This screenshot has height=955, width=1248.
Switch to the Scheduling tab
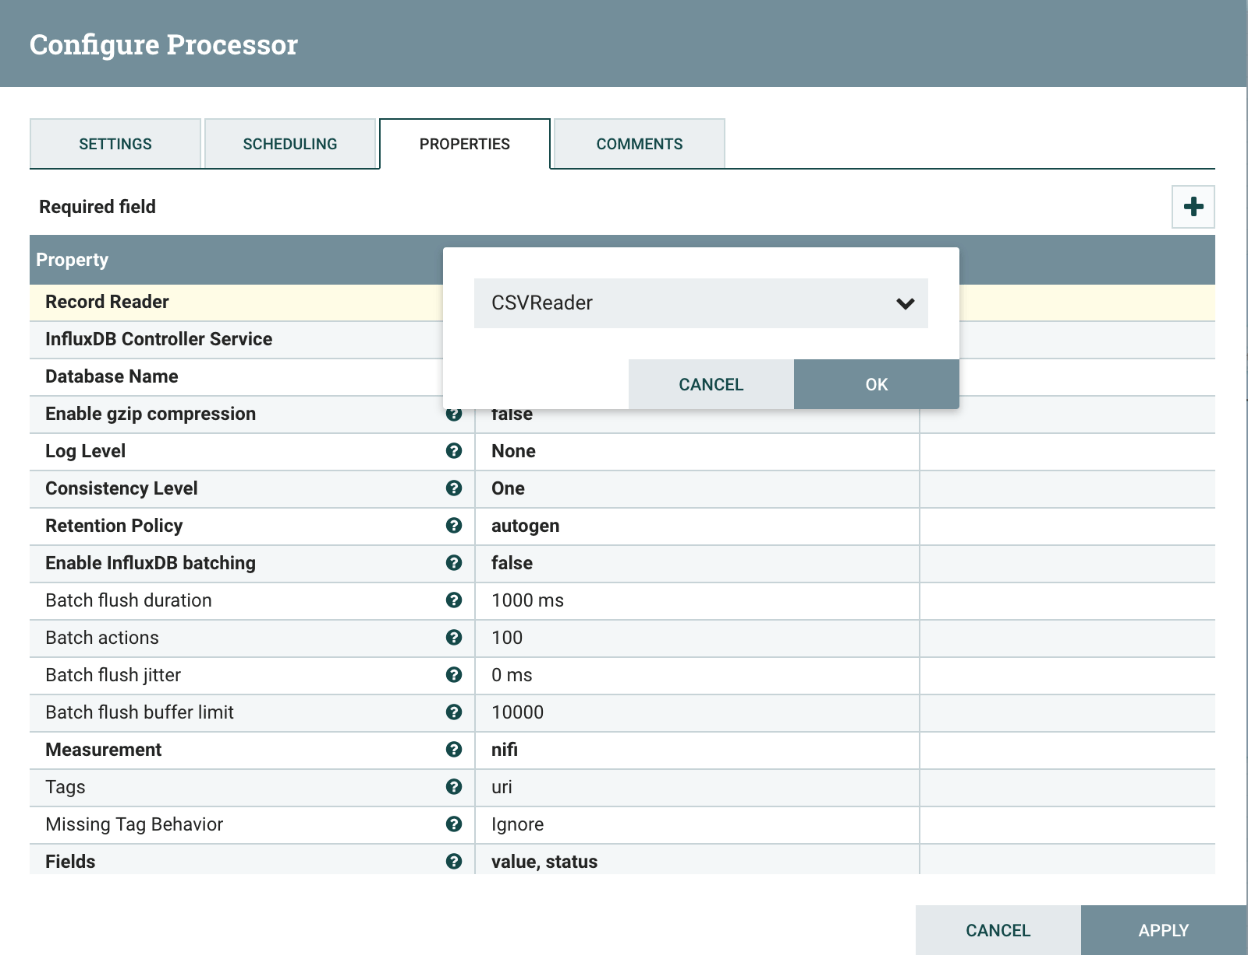coord(290,144)
